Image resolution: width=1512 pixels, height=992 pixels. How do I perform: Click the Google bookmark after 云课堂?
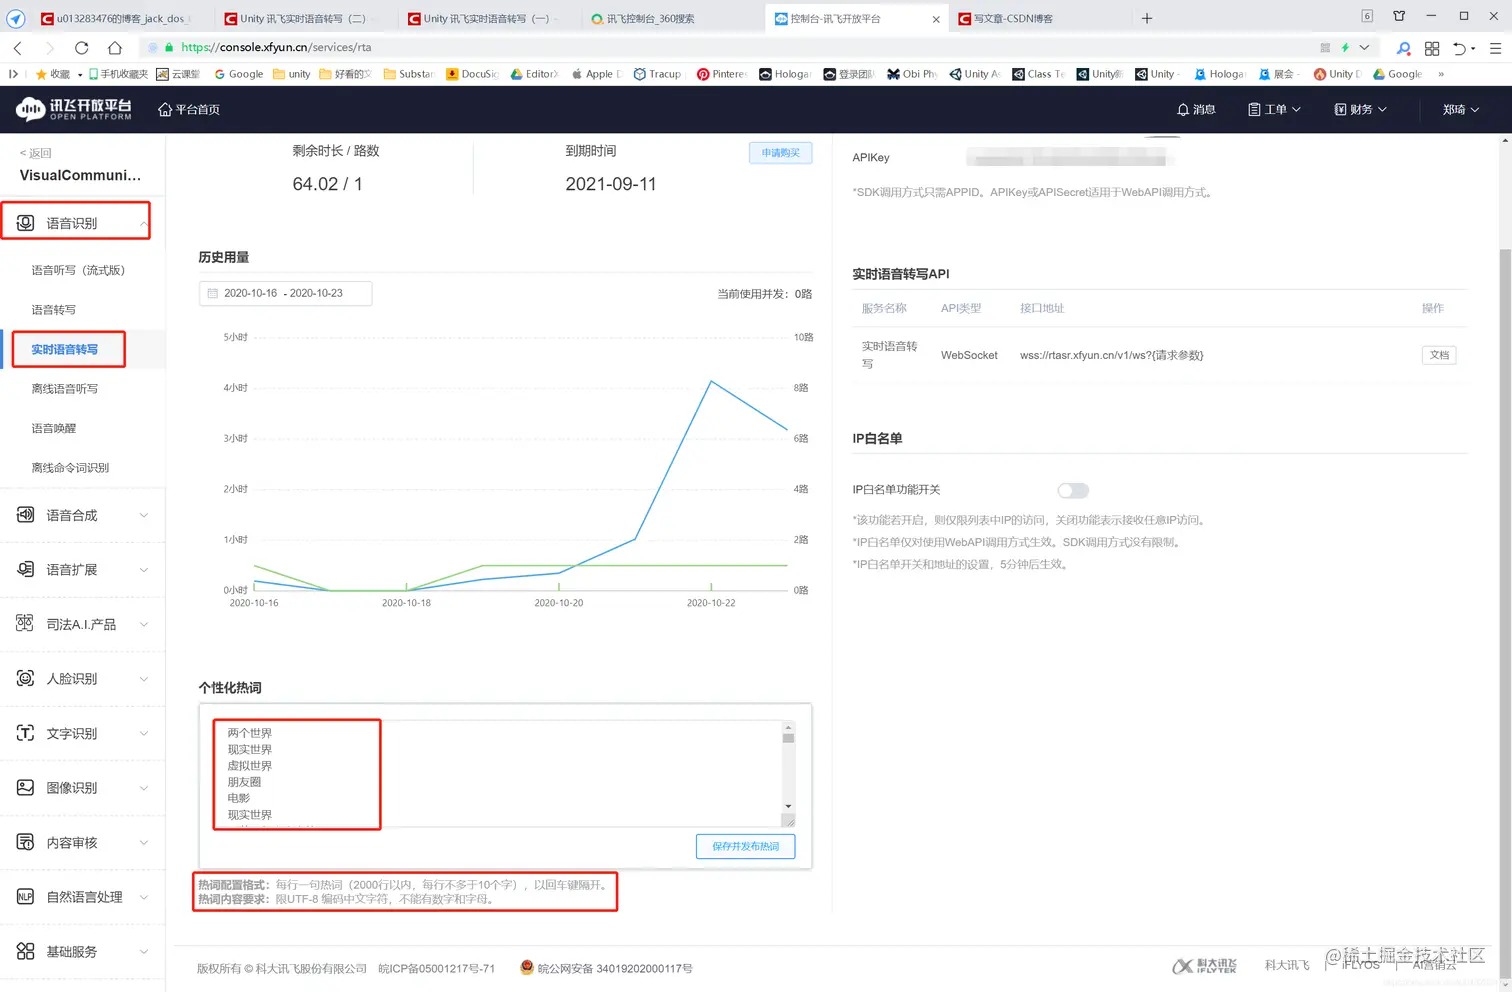click(239, 74)
